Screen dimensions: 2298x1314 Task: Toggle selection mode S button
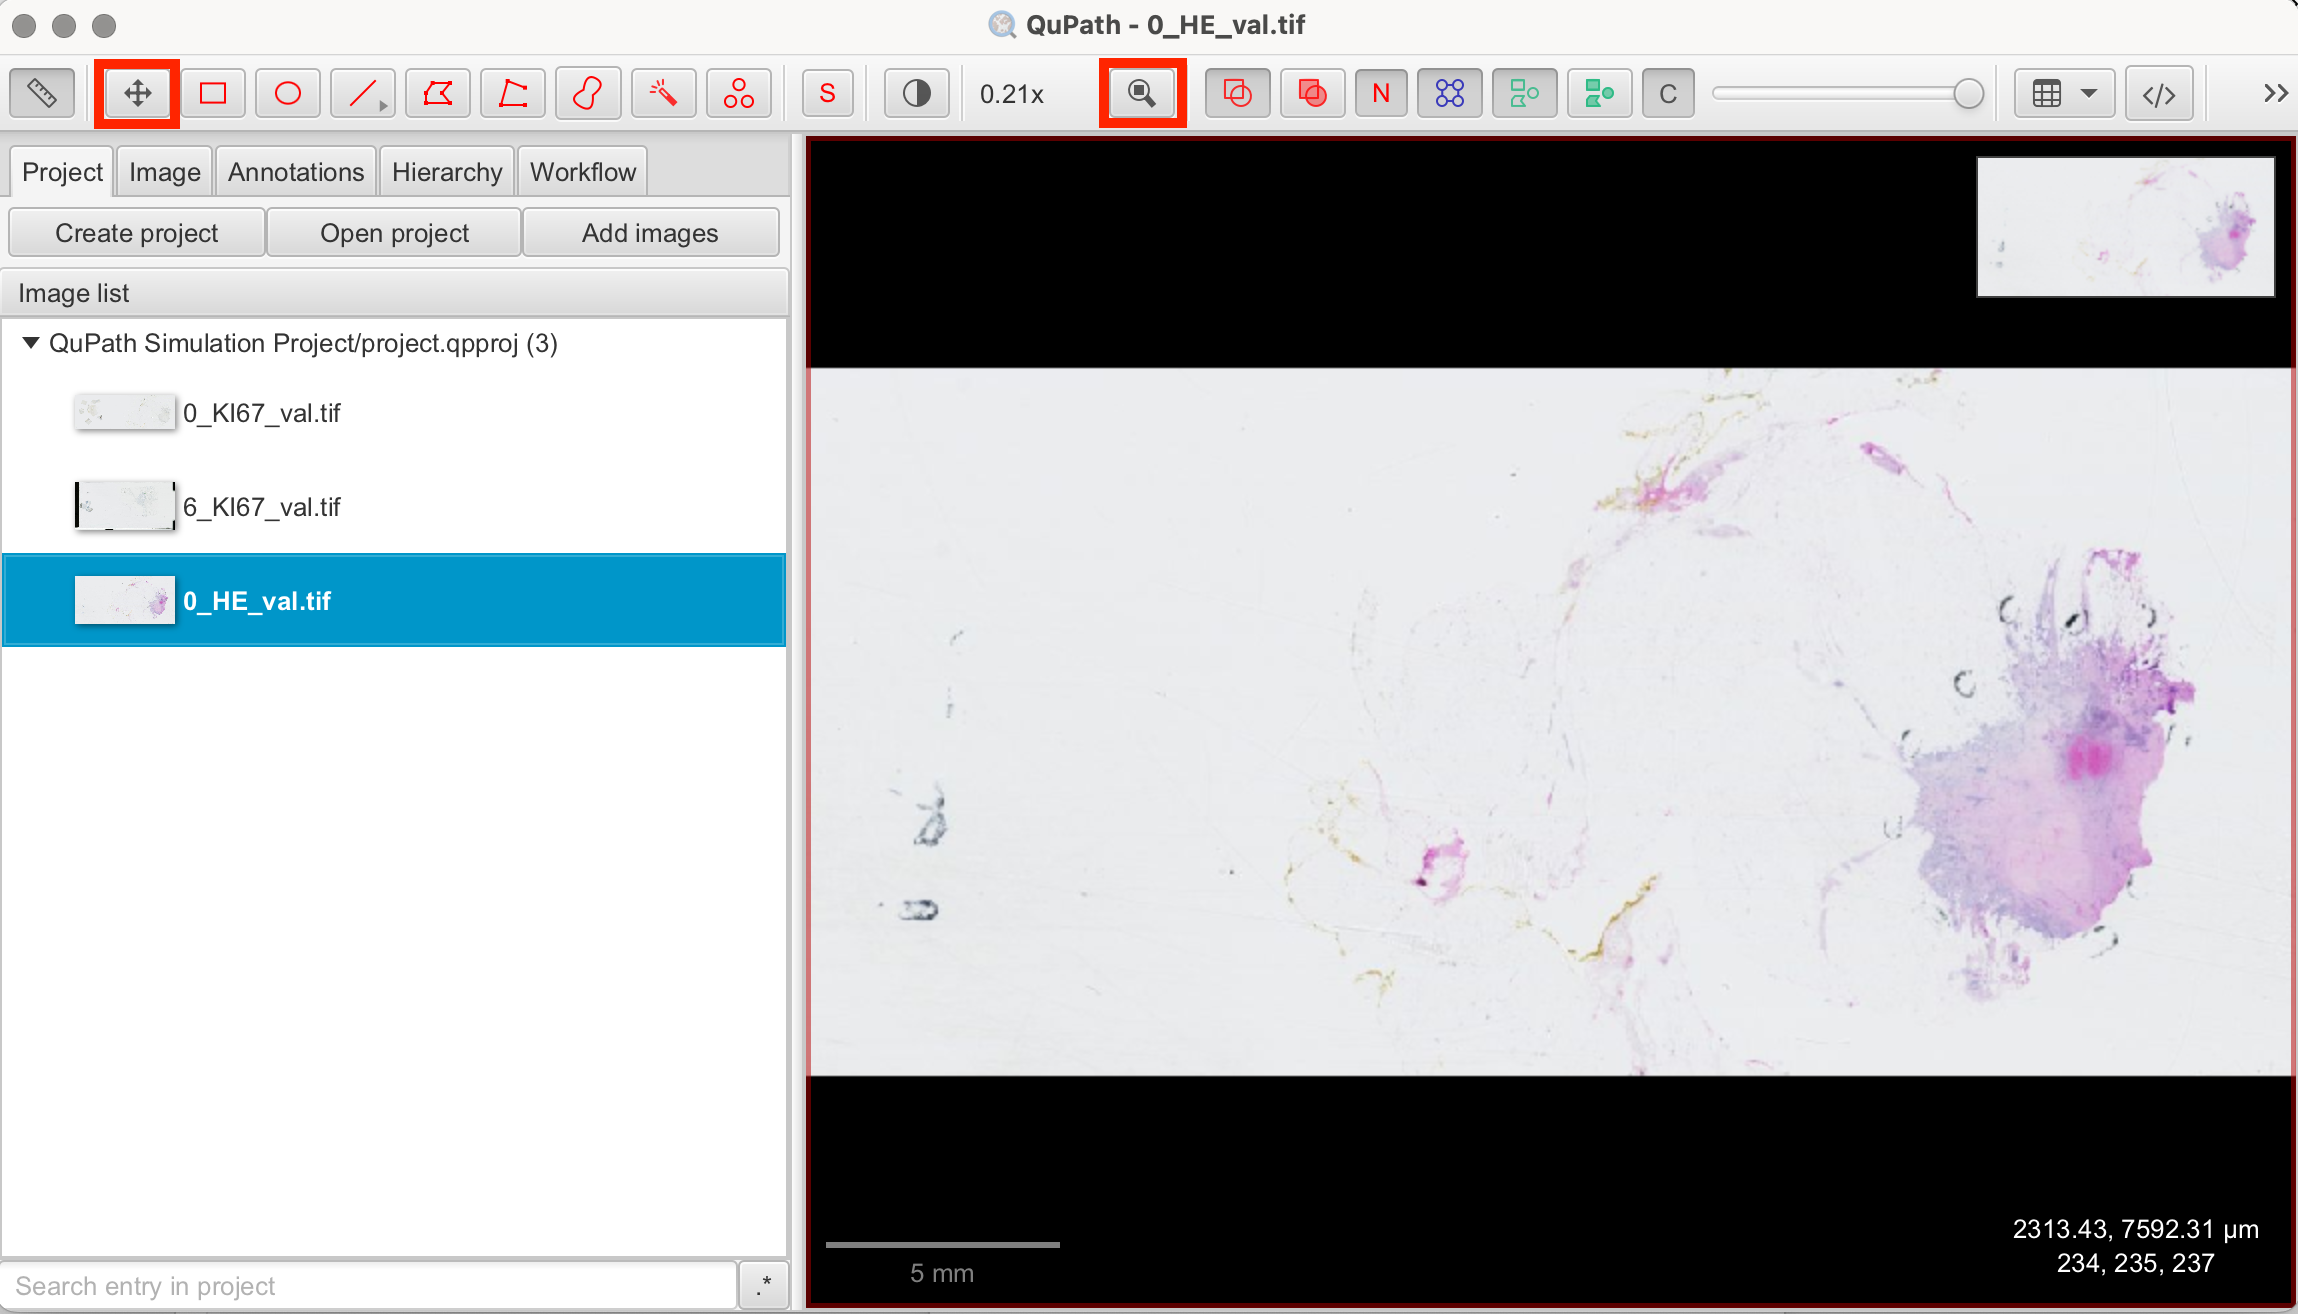tap(827, 94)
